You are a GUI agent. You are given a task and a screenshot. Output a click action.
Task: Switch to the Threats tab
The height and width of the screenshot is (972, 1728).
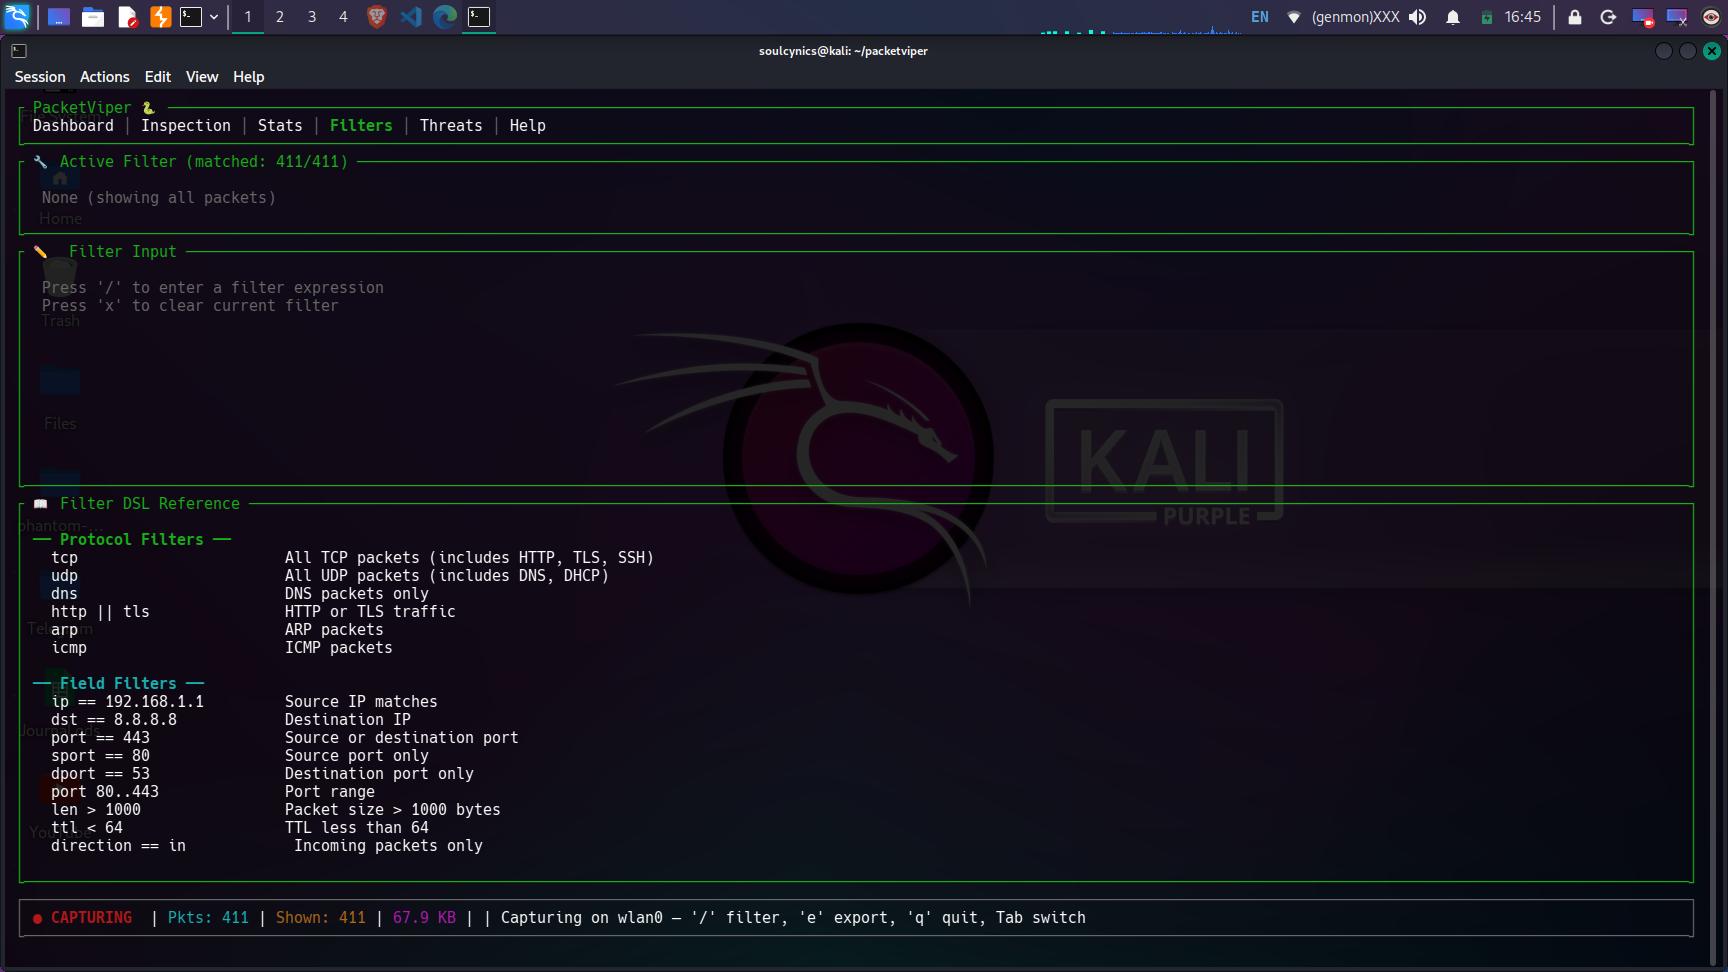[451, 126]
